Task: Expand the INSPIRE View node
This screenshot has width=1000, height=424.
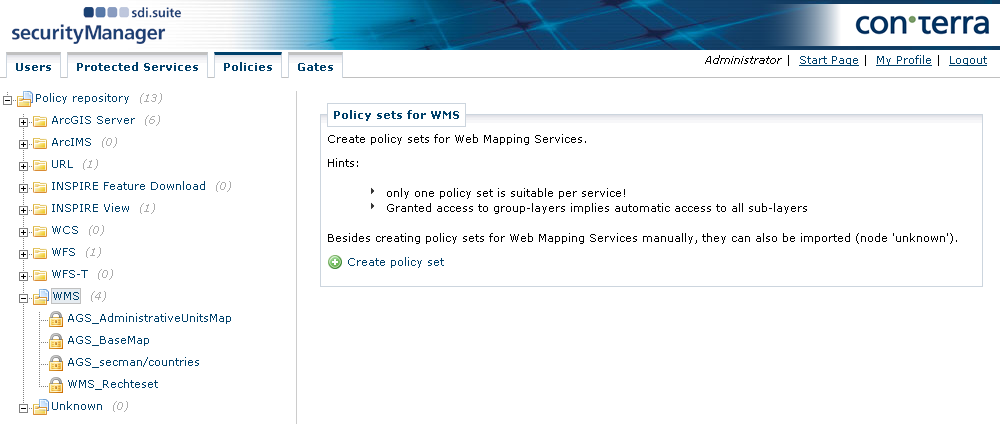Action: [24, 210]
